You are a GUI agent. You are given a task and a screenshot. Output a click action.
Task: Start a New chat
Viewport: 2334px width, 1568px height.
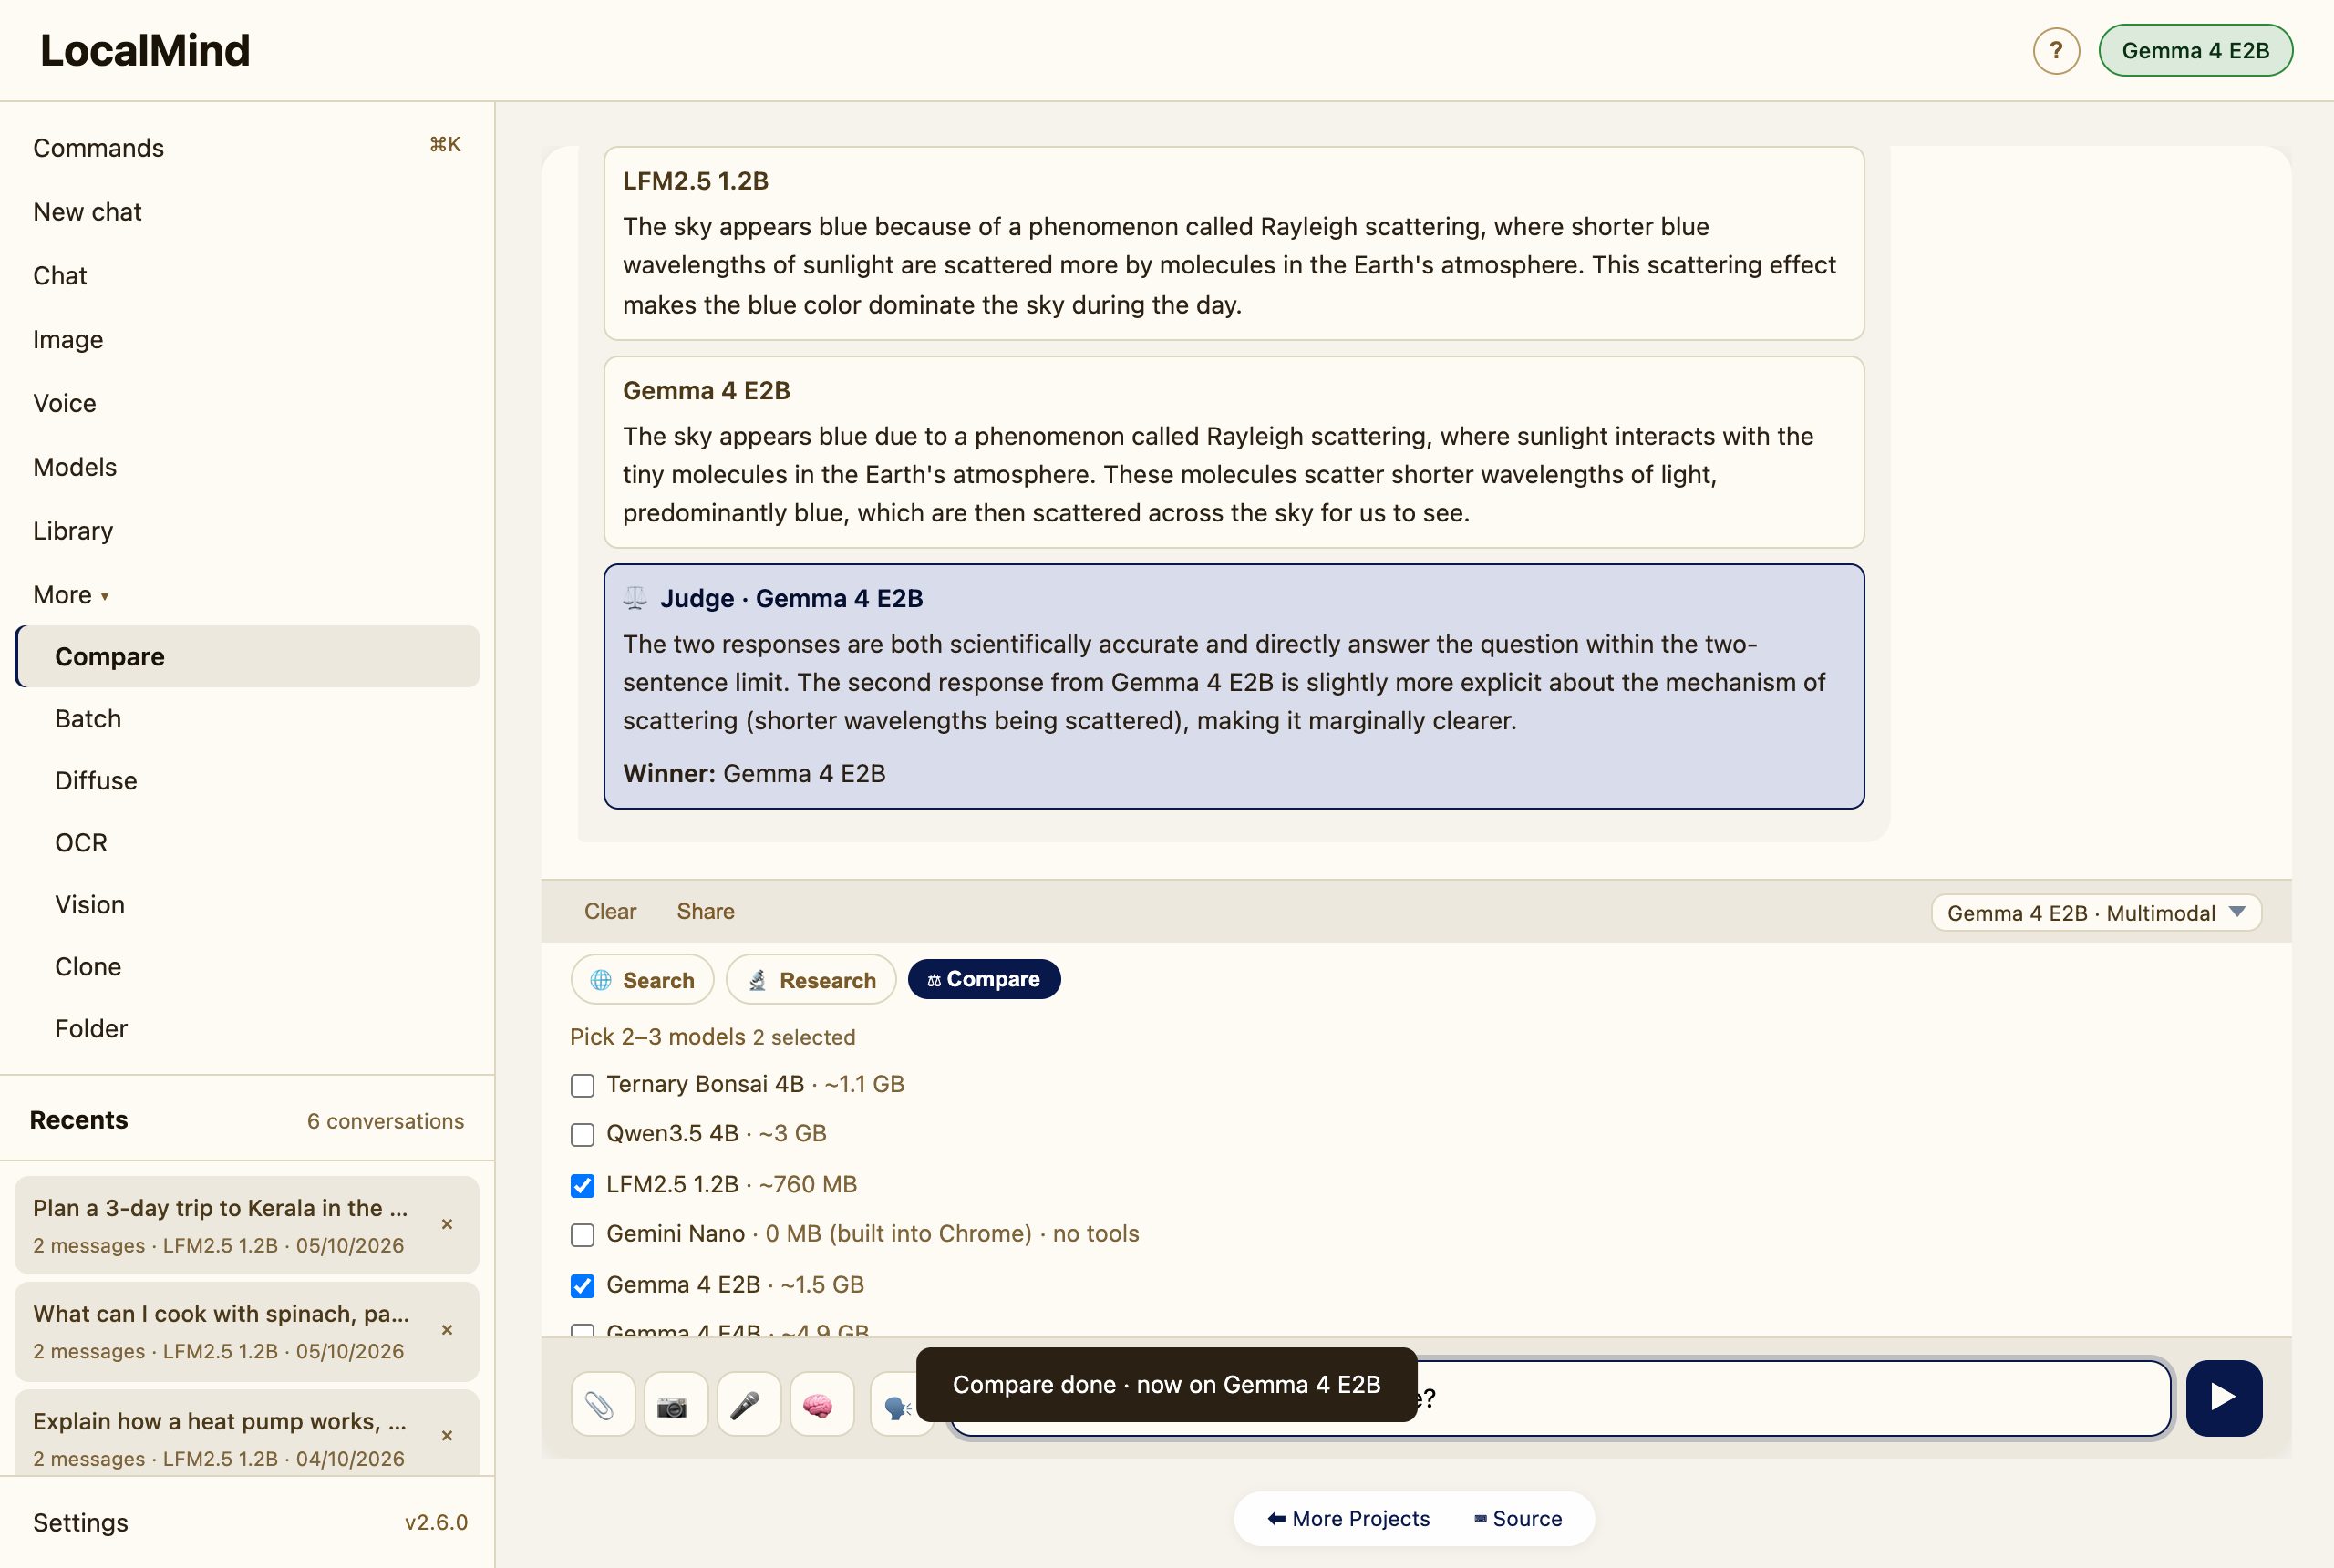point(247,212)
